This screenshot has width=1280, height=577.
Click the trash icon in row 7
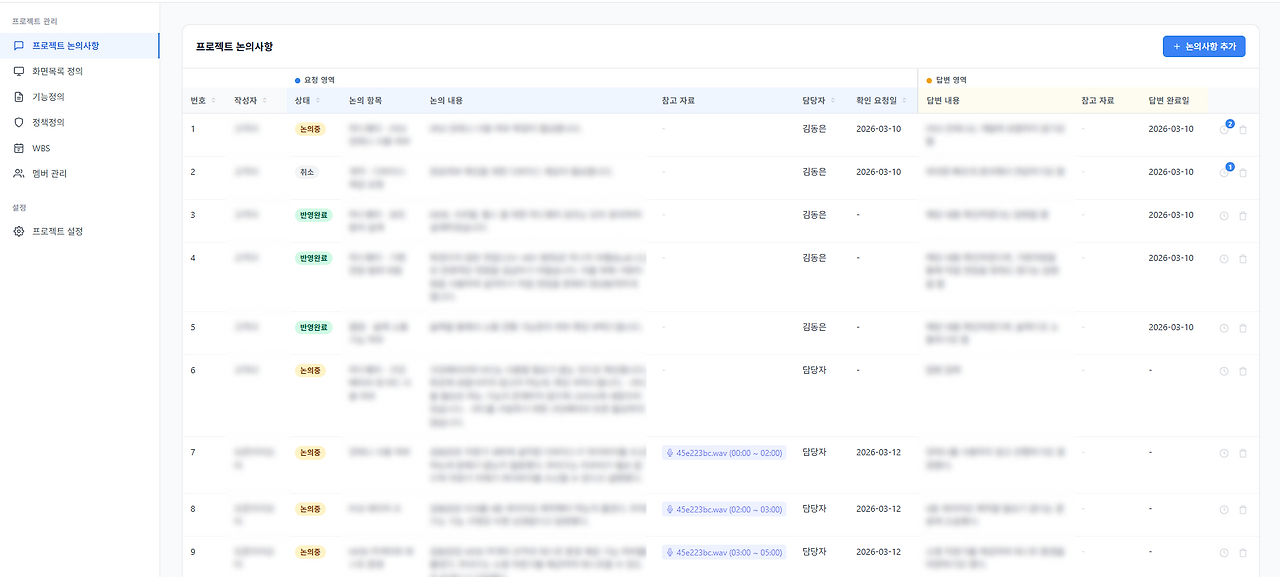point(1243,453)
